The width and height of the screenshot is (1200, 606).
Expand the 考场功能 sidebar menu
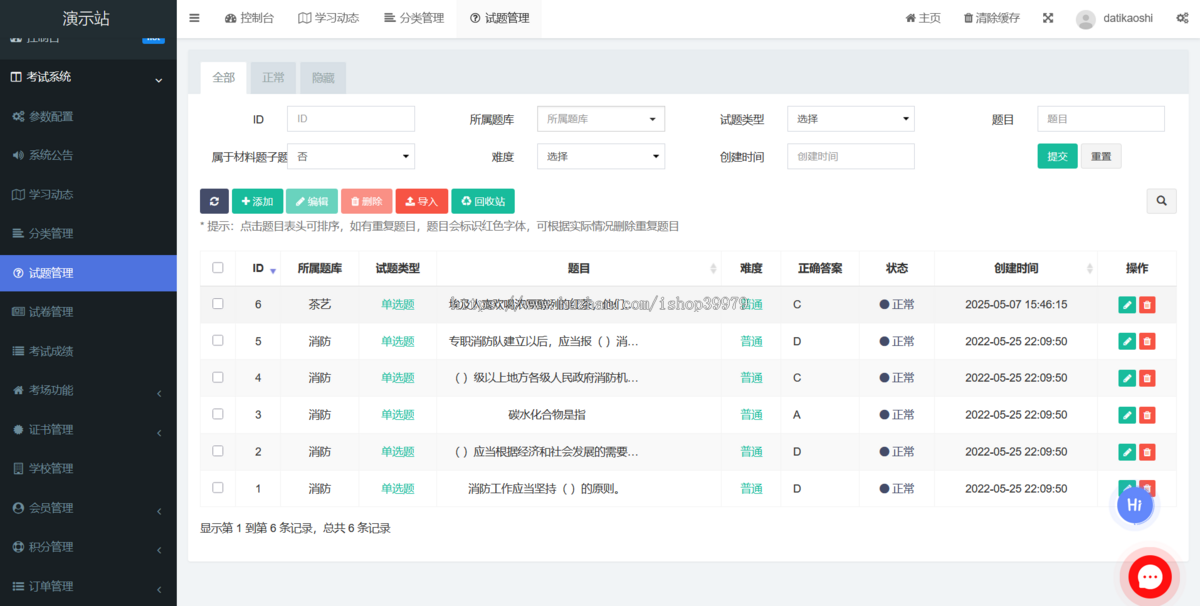[x=88, y=390]
